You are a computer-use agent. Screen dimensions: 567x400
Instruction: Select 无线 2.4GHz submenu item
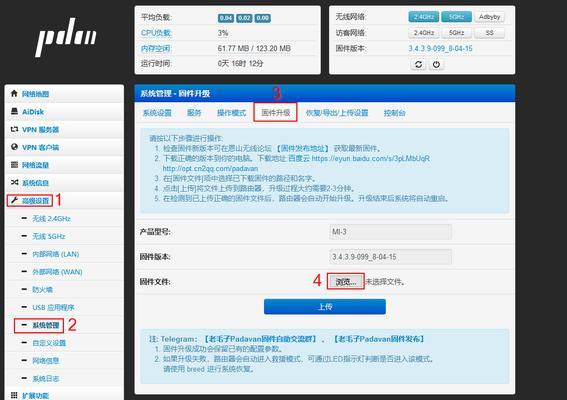51,218
